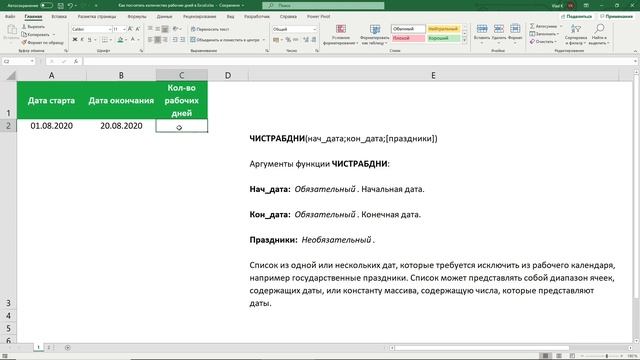Viewport: 640px width, 360px height.
Task: Click Merge and Center (Объединить и поместить в центре)
Action: point(225,40)
